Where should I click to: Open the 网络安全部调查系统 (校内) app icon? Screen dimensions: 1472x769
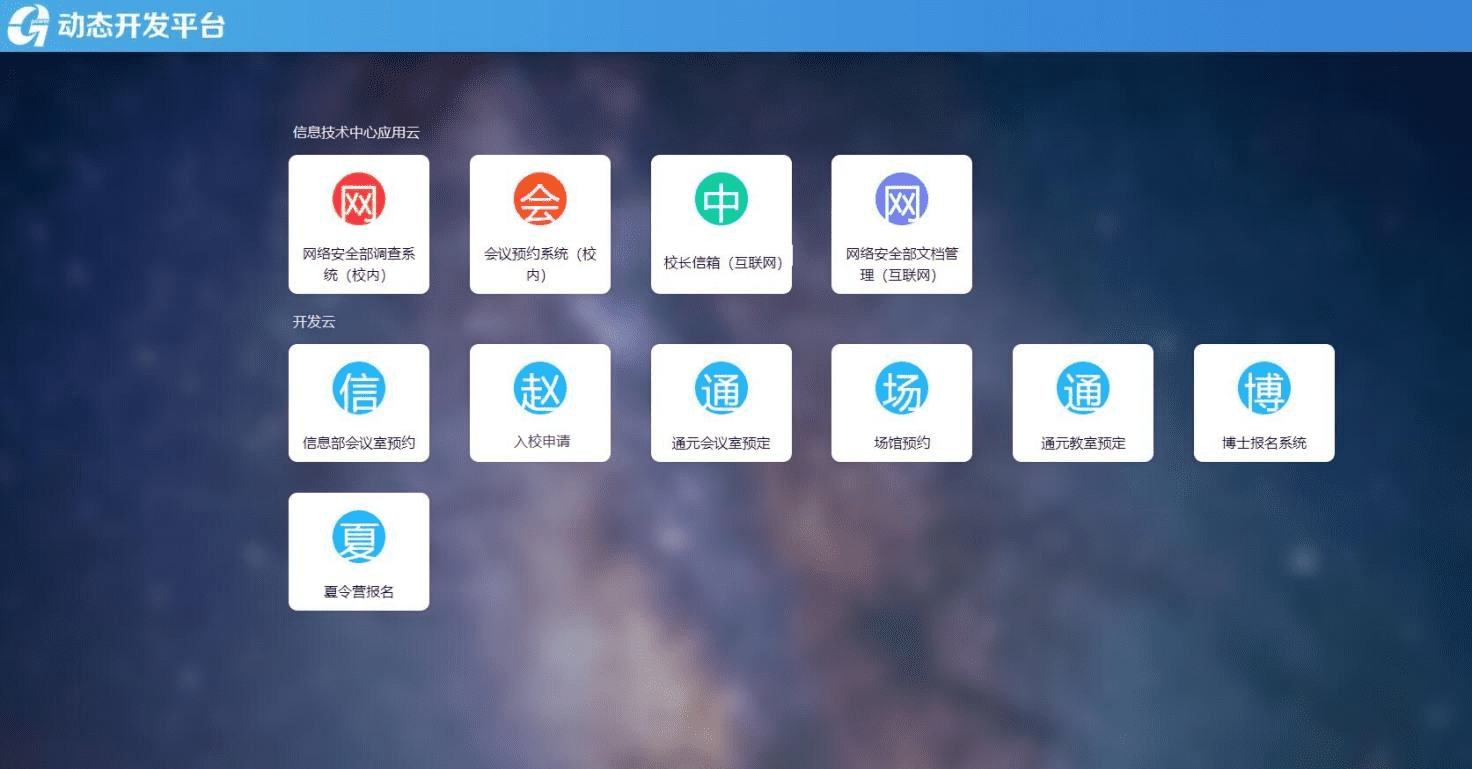[x=359, y=198]
